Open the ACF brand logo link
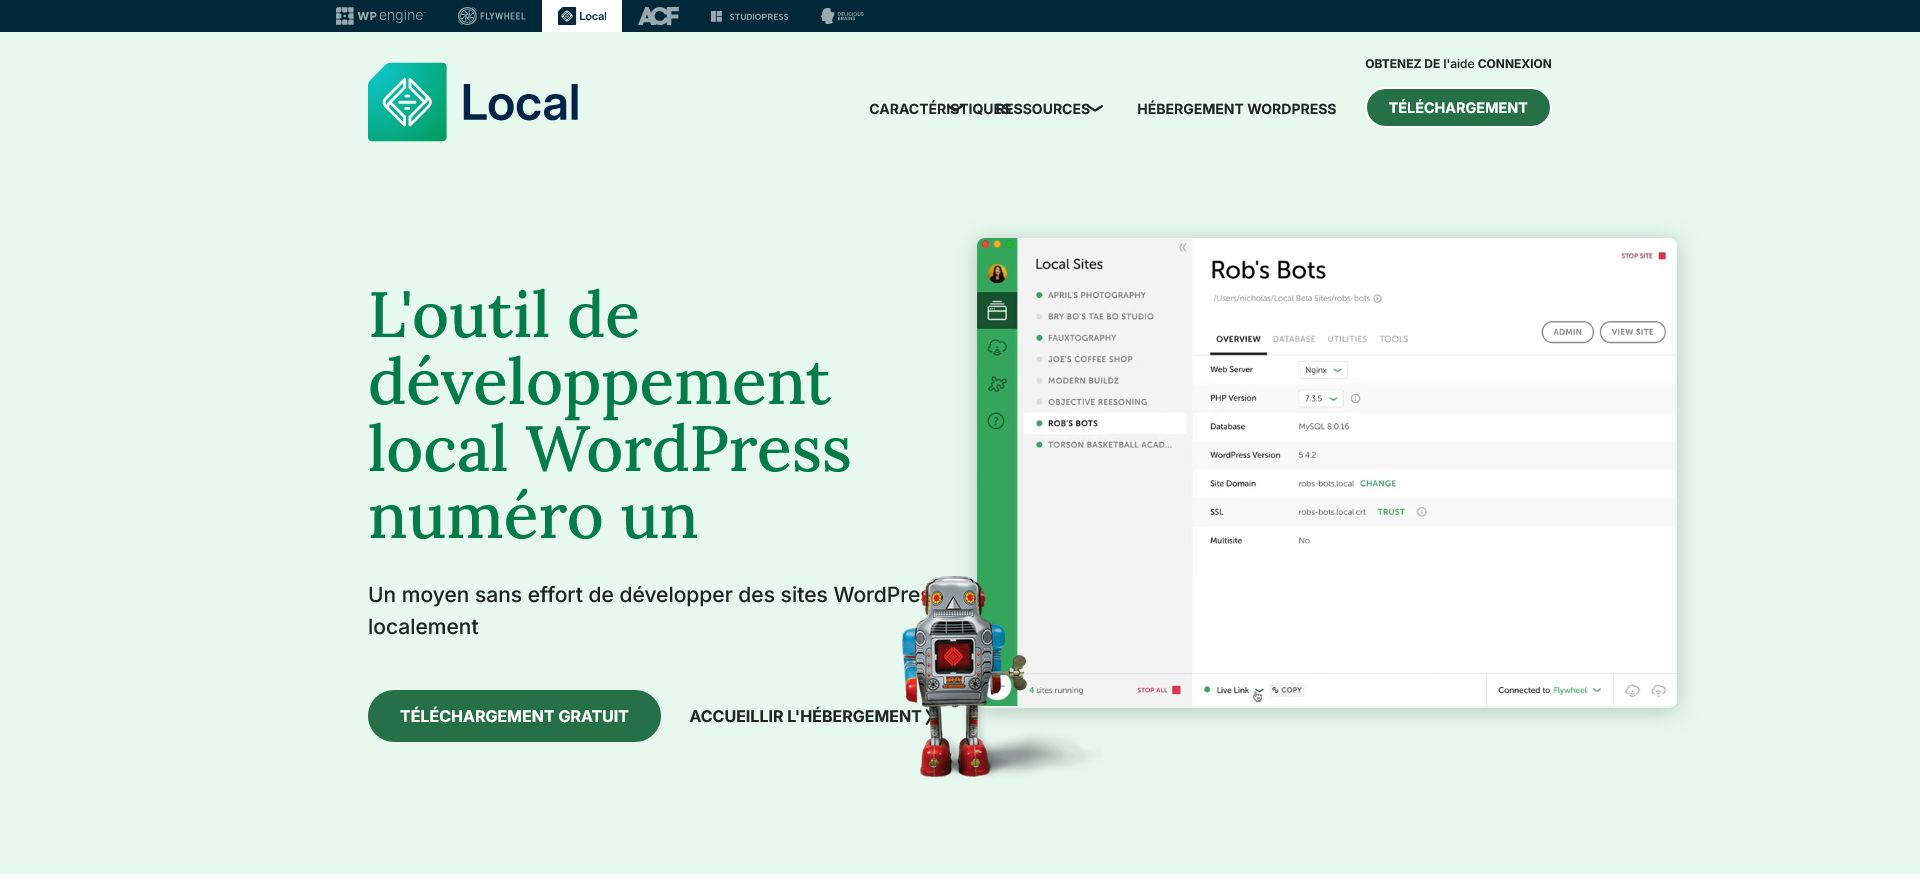The width and height of the screenshot is (1920, 887). pyautogui.click(x=658, y=16)
